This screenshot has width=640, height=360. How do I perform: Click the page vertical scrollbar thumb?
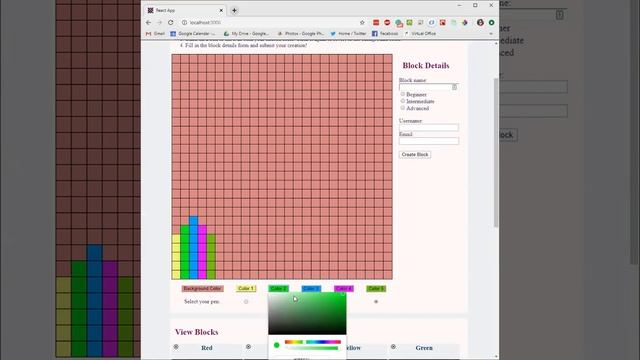(496, 152)
